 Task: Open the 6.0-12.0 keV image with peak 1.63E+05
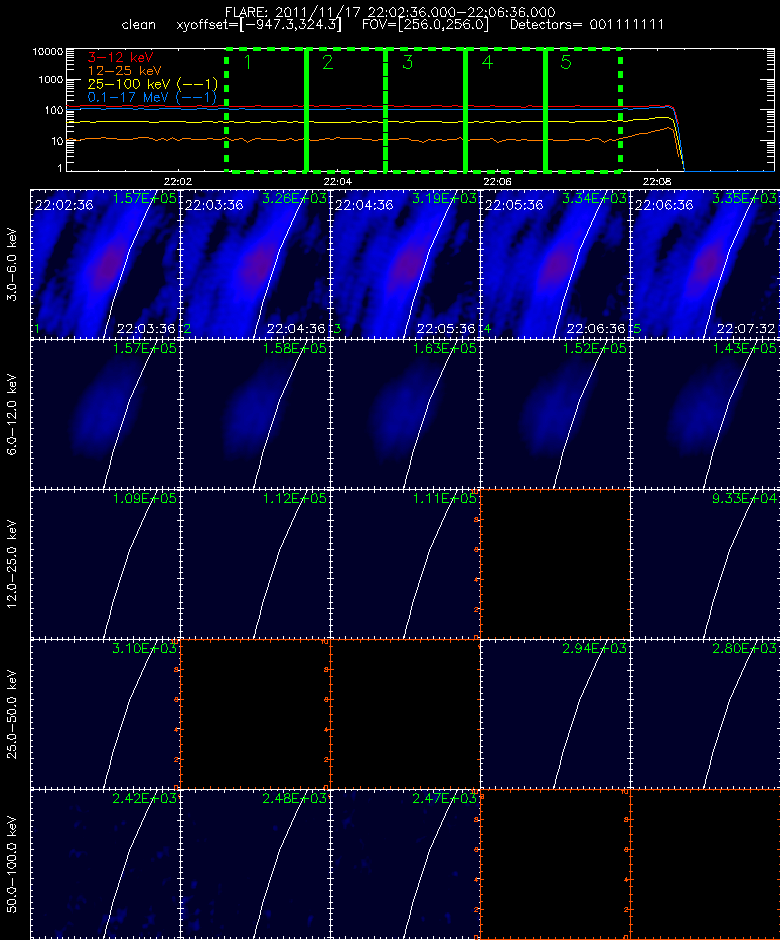tap(405, 414)
